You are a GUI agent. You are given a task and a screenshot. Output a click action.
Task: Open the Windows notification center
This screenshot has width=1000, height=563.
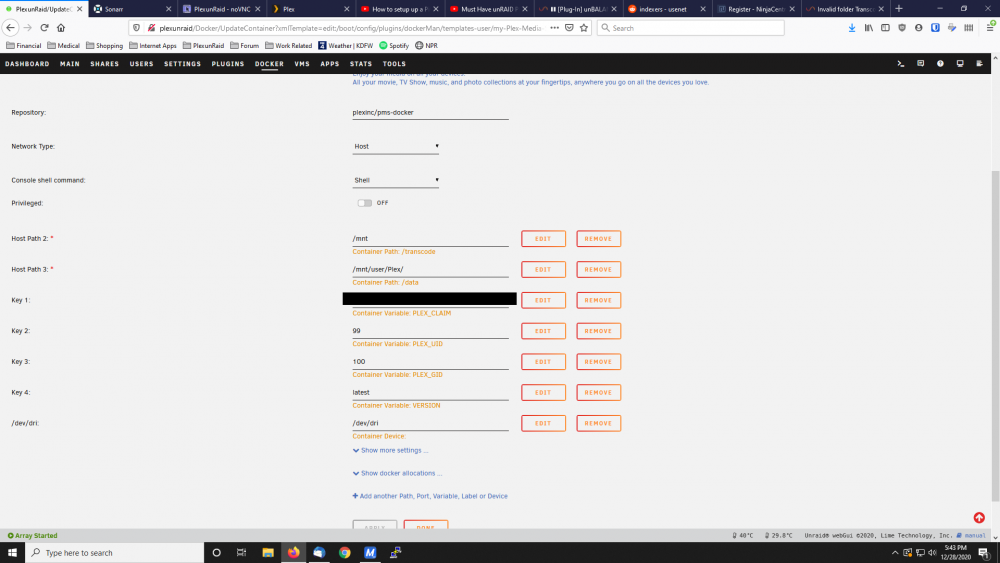983,553
